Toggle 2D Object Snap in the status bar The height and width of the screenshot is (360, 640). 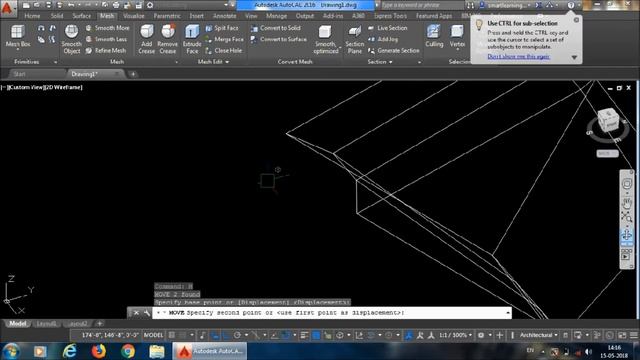[285, 336]
